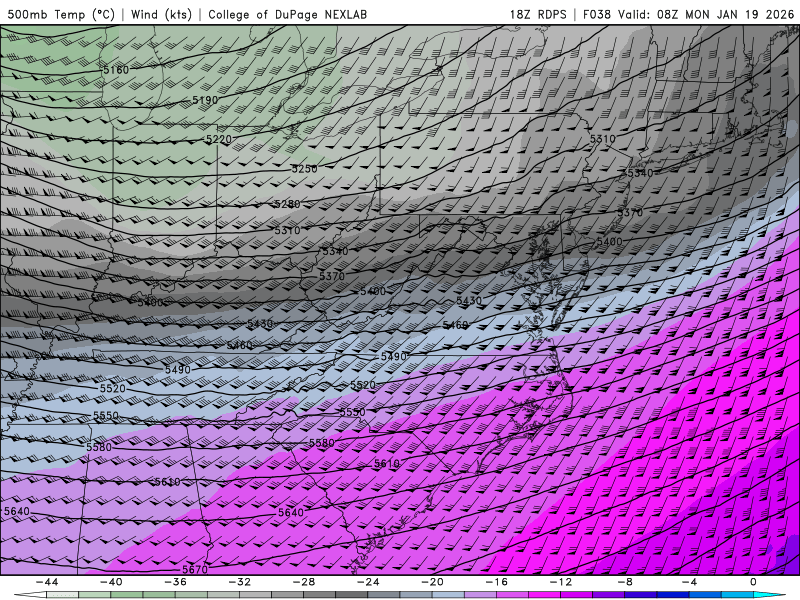The height and width of the screenshot is (600, 800).
Task: Click the -32 temperature scale label
Action: [x=239, y=582]
